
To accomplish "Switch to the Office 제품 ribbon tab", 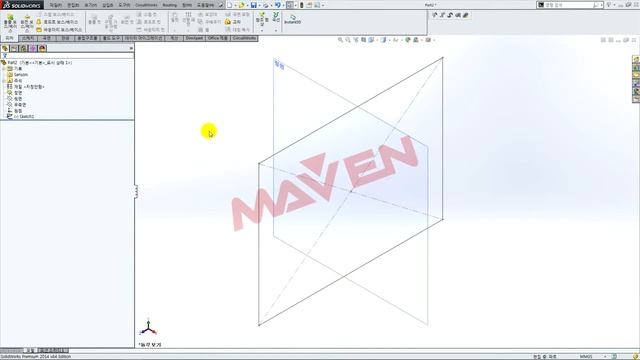I will point(218,38).
